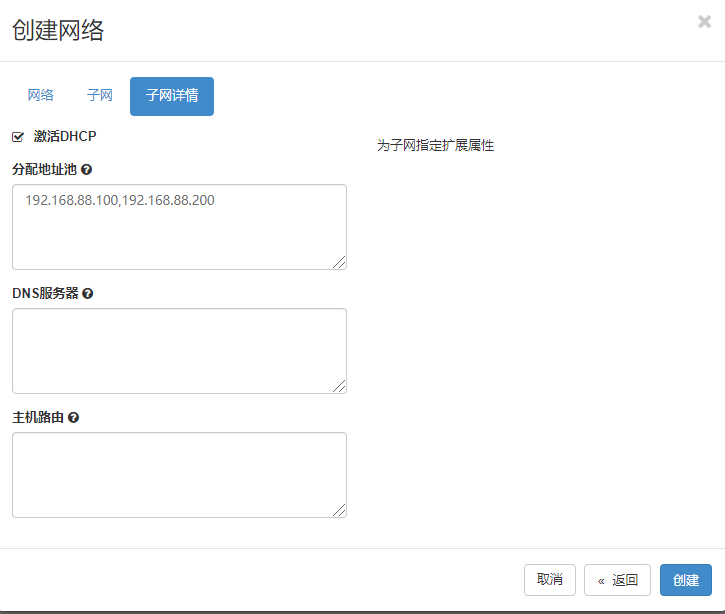The width and height of the screenshot is (725, 614).
Task: Click the resize handle of DNS服务器 box
Action: 340,387
